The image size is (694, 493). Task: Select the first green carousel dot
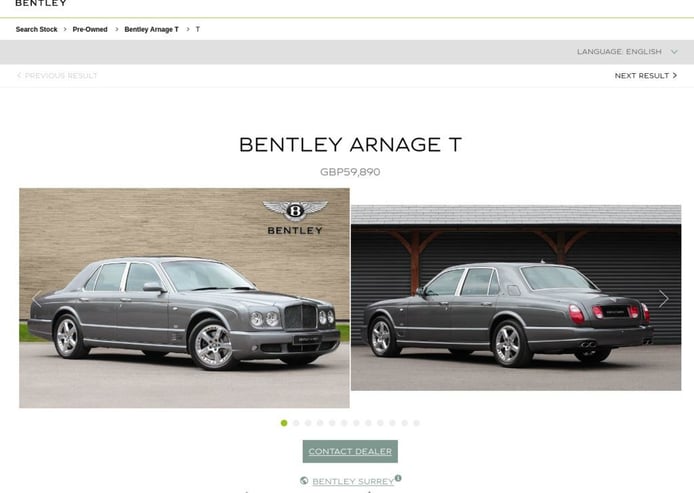click(284, 423)
